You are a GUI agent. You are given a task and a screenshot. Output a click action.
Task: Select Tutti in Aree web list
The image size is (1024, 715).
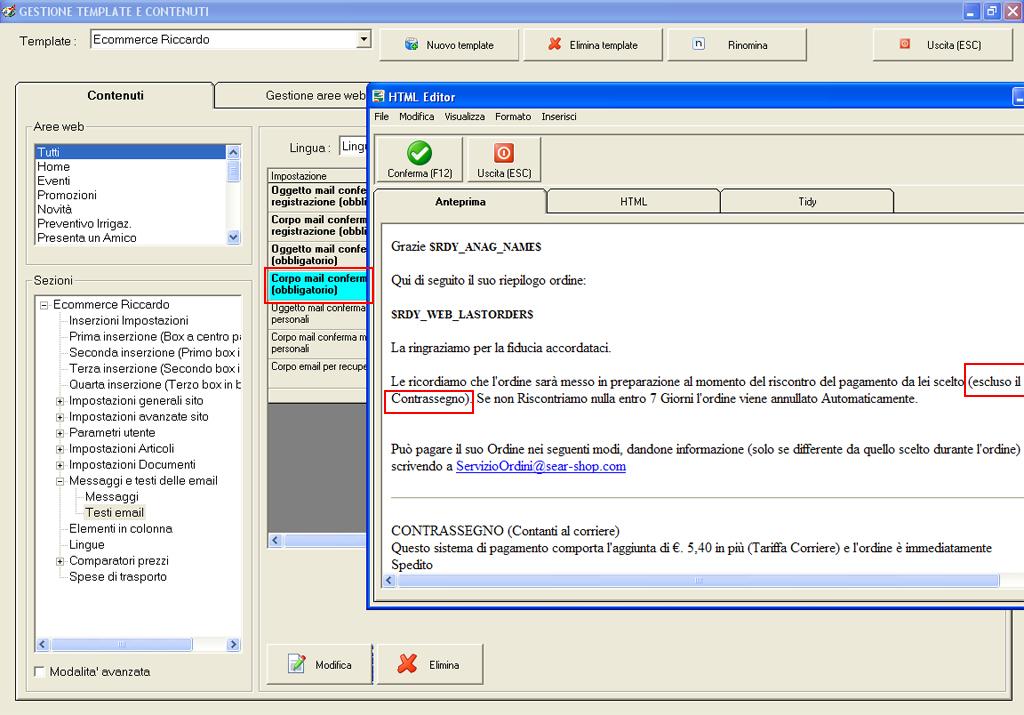pyautogui.click(x=130, y=152)
